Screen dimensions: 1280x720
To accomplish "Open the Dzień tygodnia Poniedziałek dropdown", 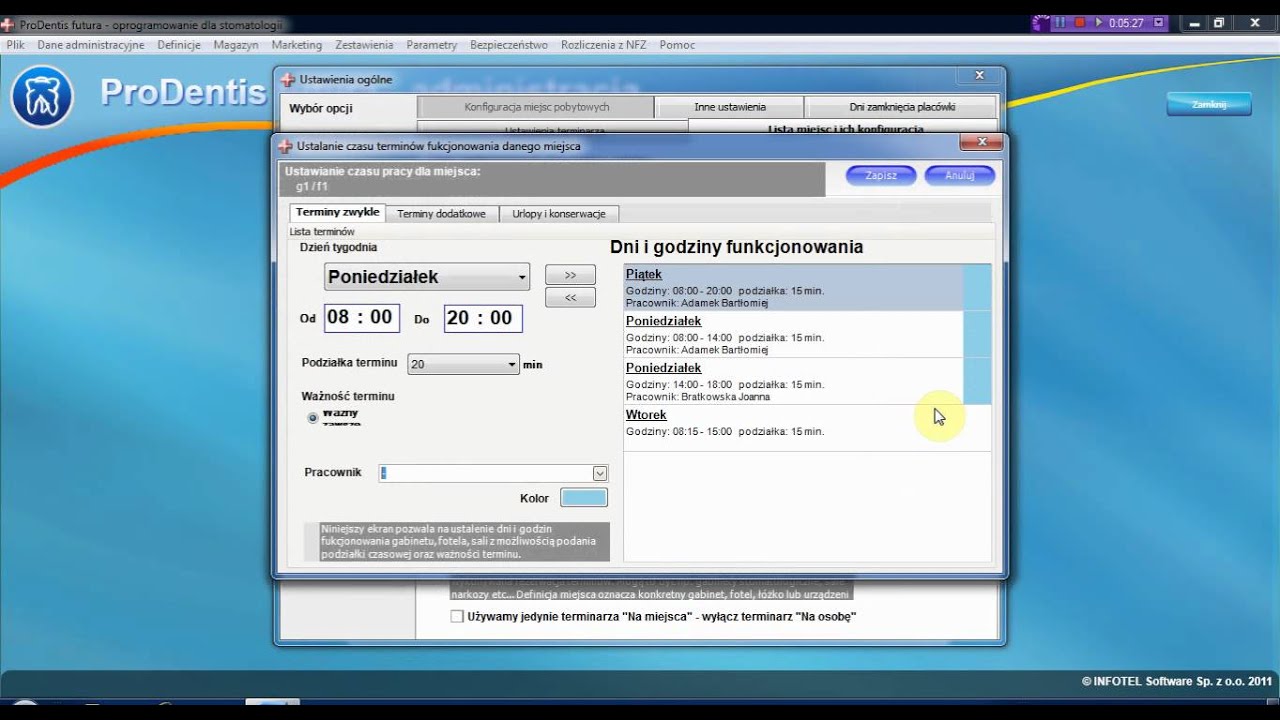I will [x=427, y=277].
